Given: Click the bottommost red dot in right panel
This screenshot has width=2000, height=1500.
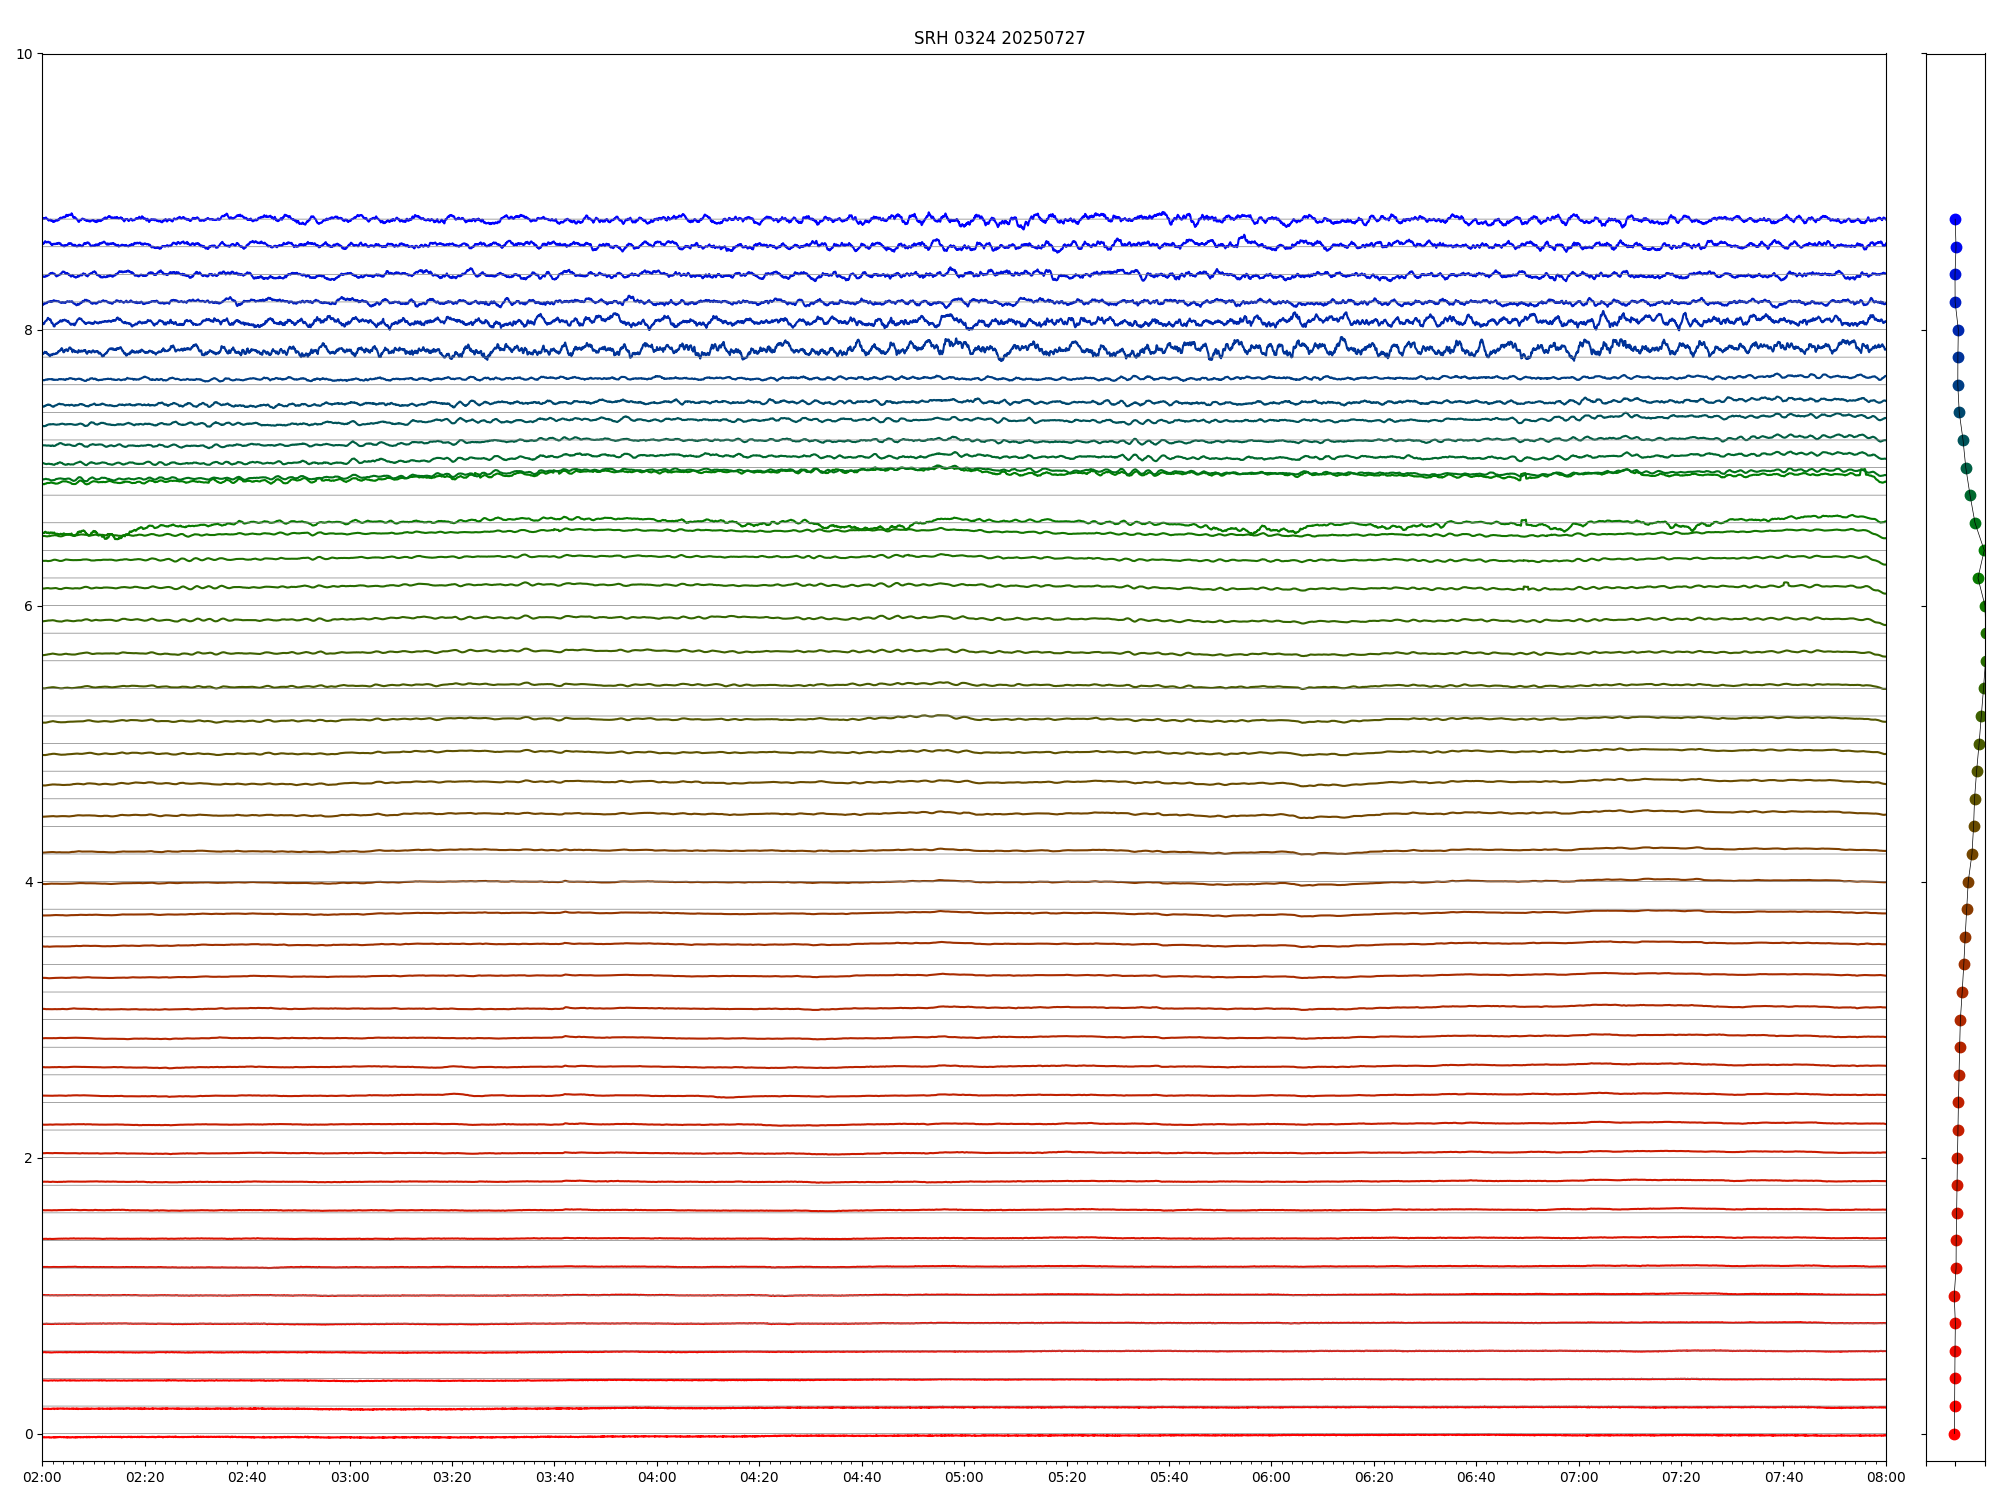Looking at the screenshot, I should pos(1954,1434).
